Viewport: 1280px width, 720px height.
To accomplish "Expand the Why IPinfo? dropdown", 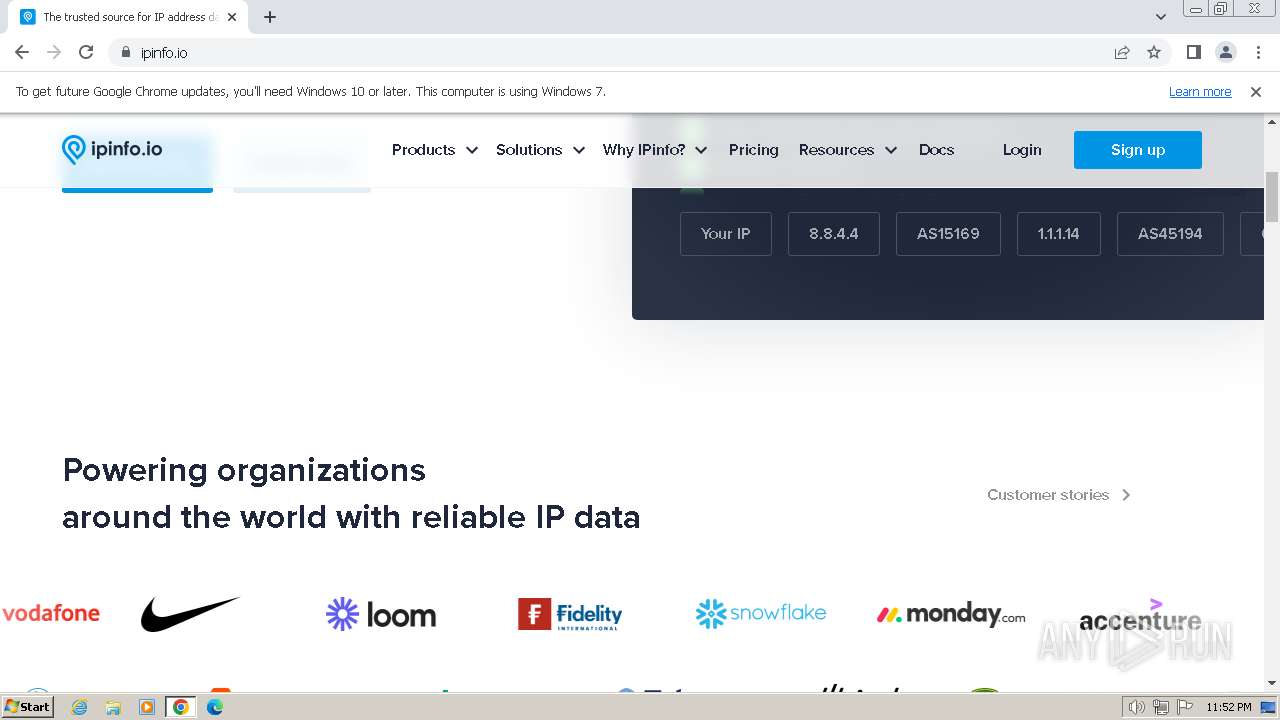I will 655,150.
